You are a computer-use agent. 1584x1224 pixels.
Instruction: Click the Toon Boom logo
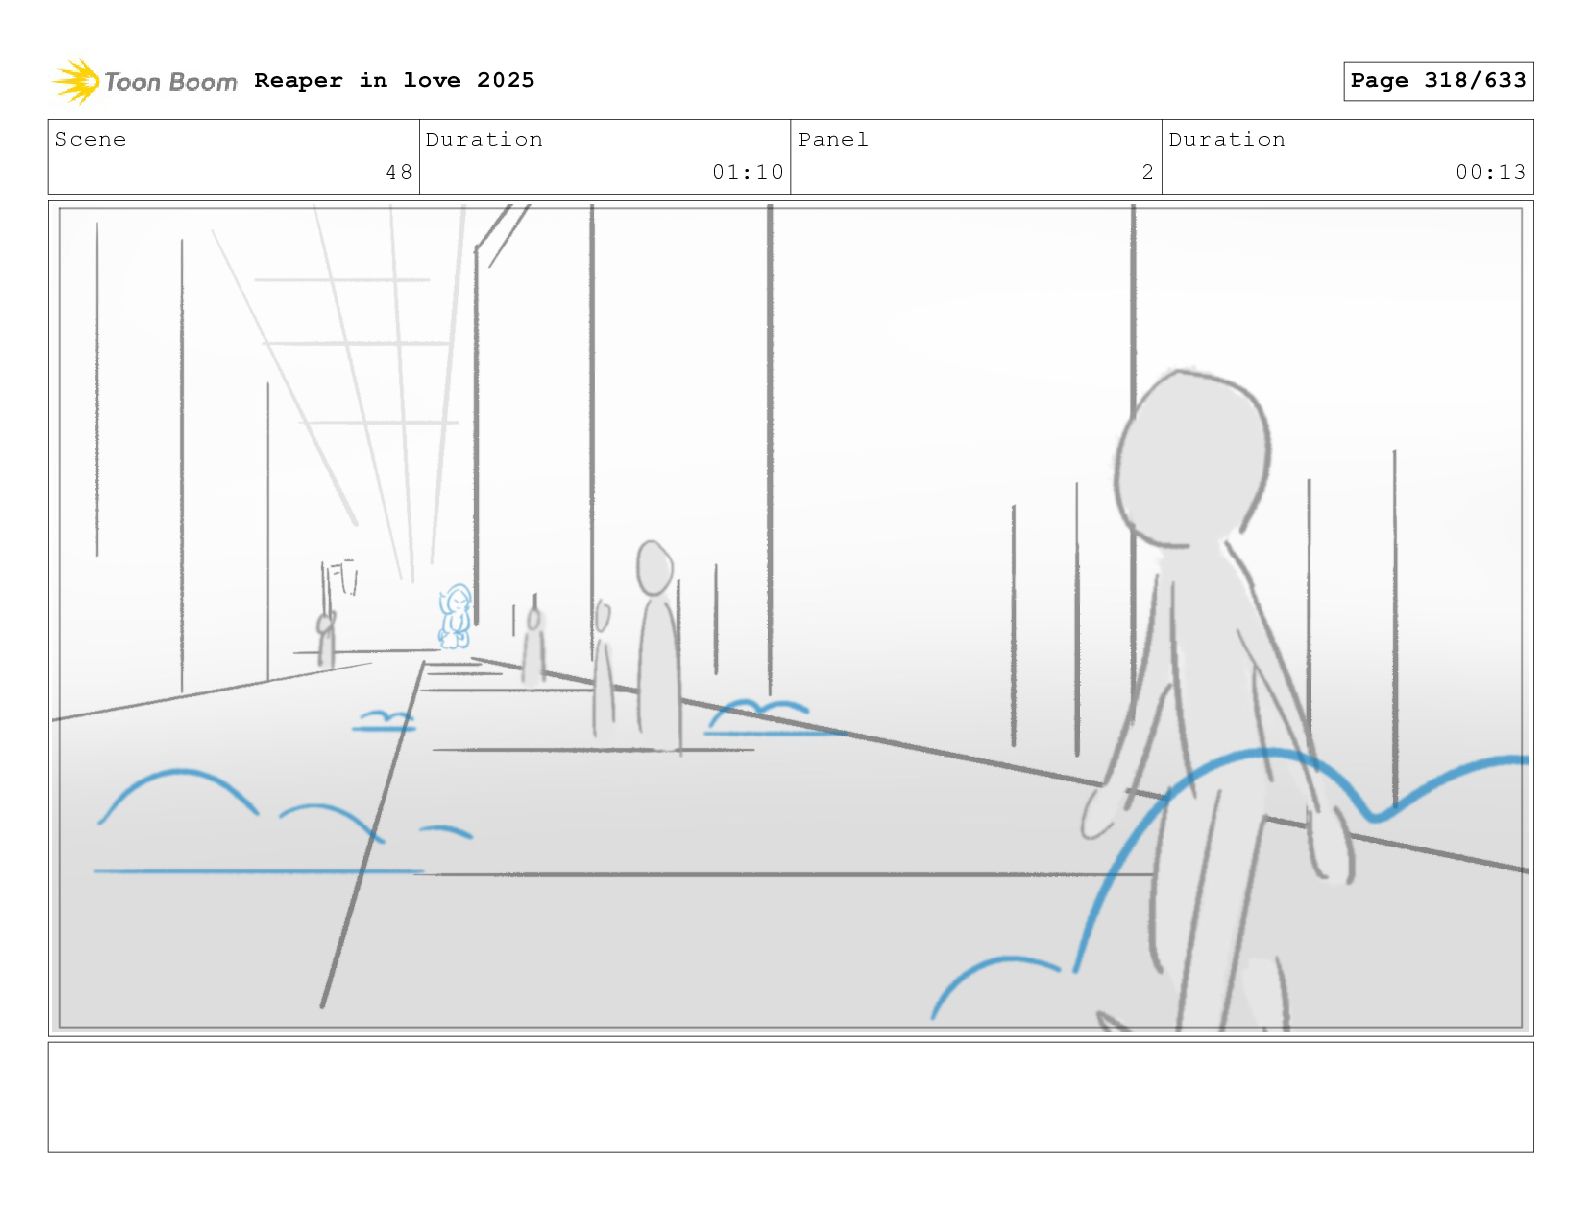tap(144, 81)
